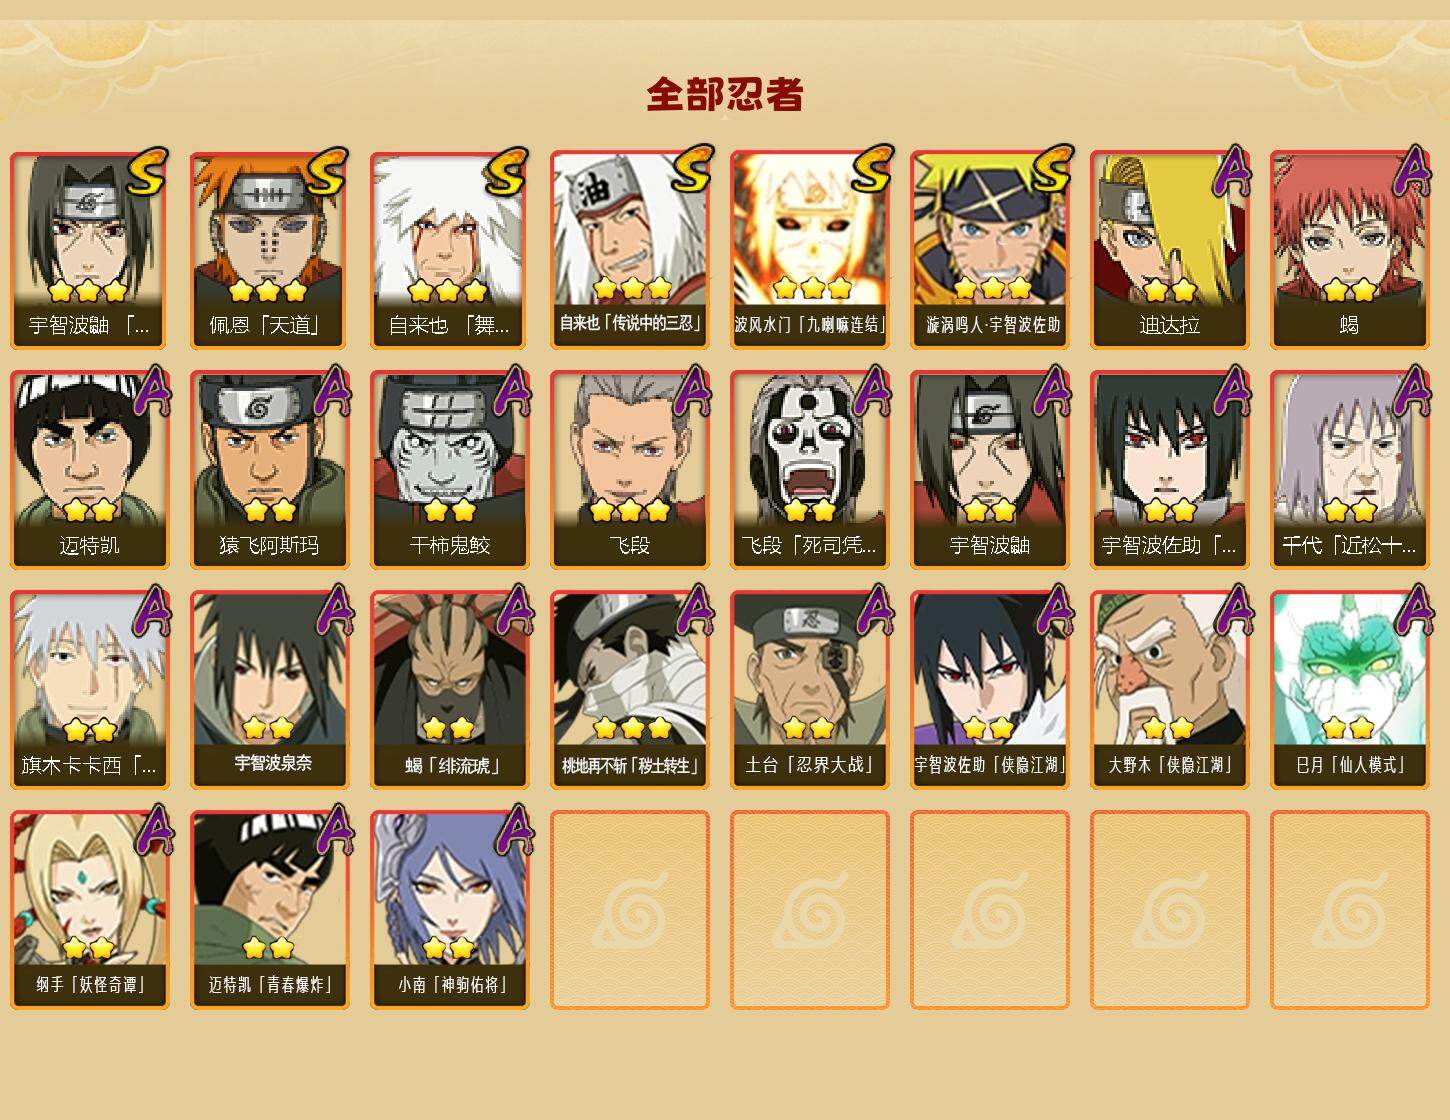1450x1120 pixels.
Task: Open the 巳月「仙人模式」 card
Action: click(1350, 690)
